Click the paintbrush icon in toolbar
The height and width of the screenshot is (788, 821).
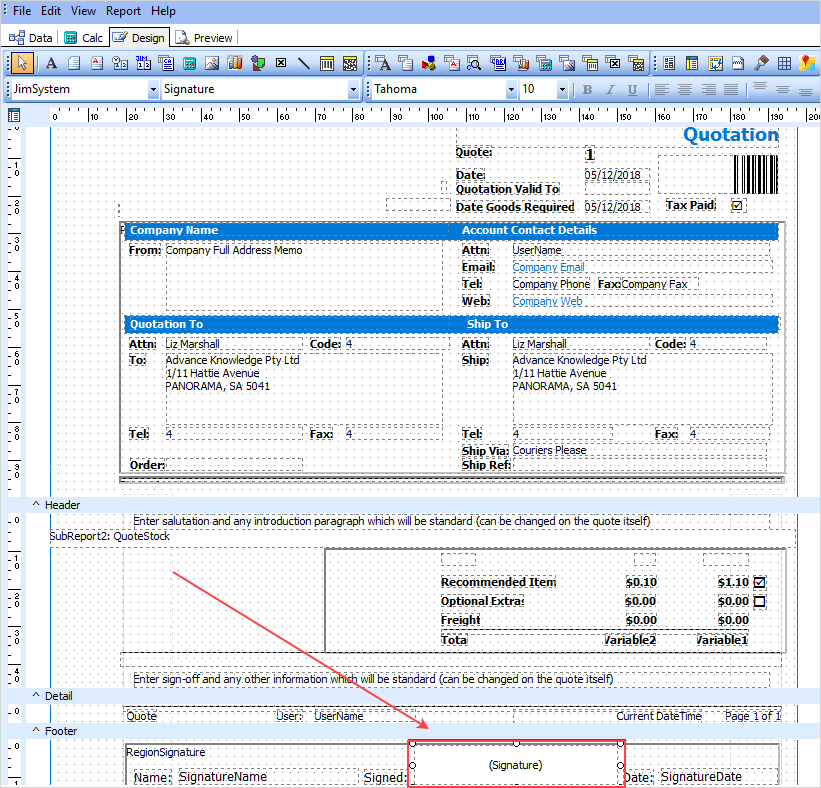click(x=762, y=63)
